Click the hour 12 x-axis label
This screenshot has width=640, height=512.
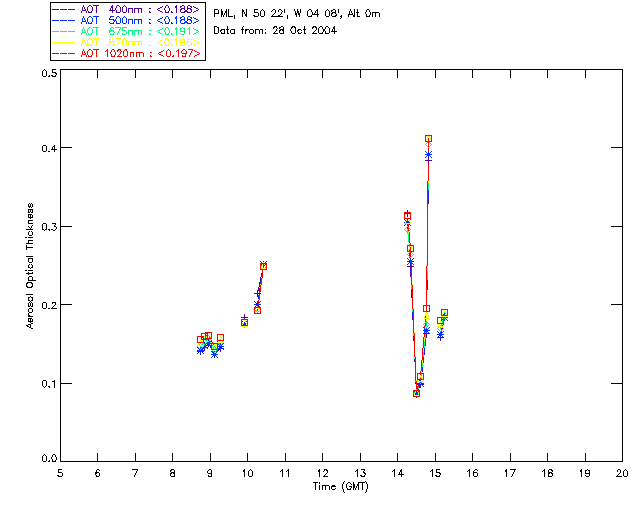pyautogui.click(x=322, y=473)
